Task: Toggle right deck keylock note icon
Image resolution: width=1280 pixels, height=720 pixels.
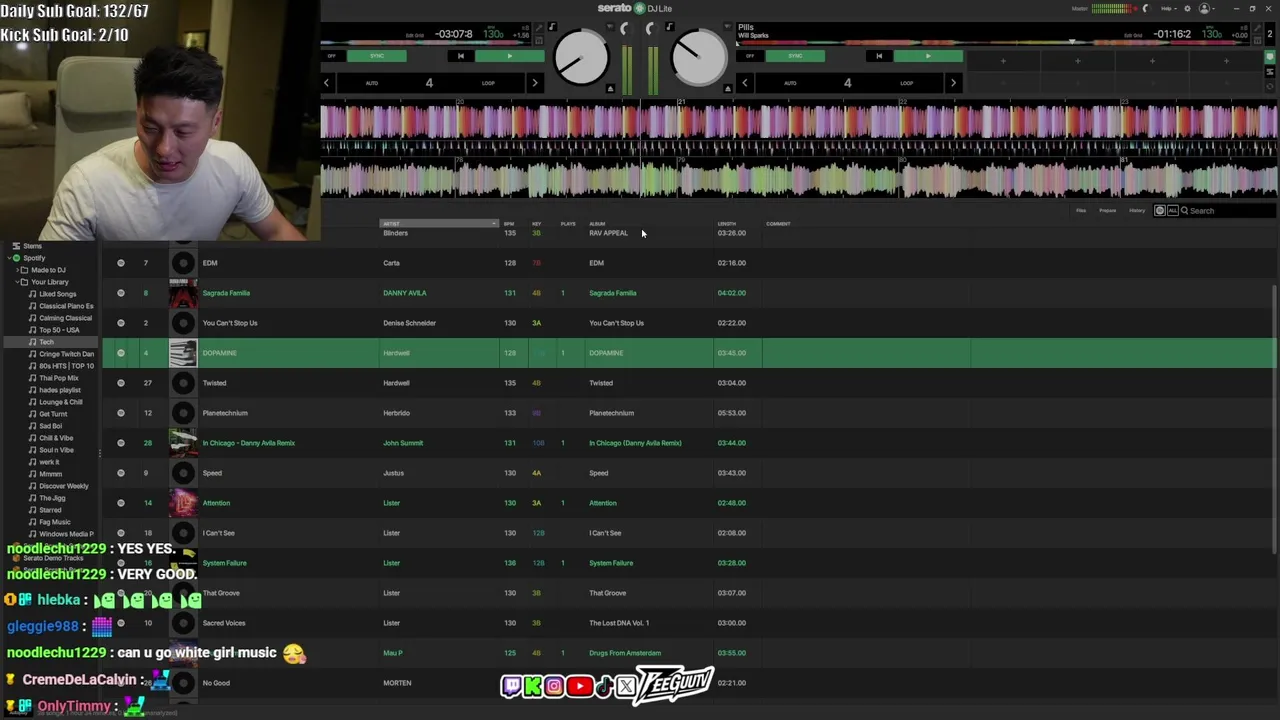Action: point(669,27)
